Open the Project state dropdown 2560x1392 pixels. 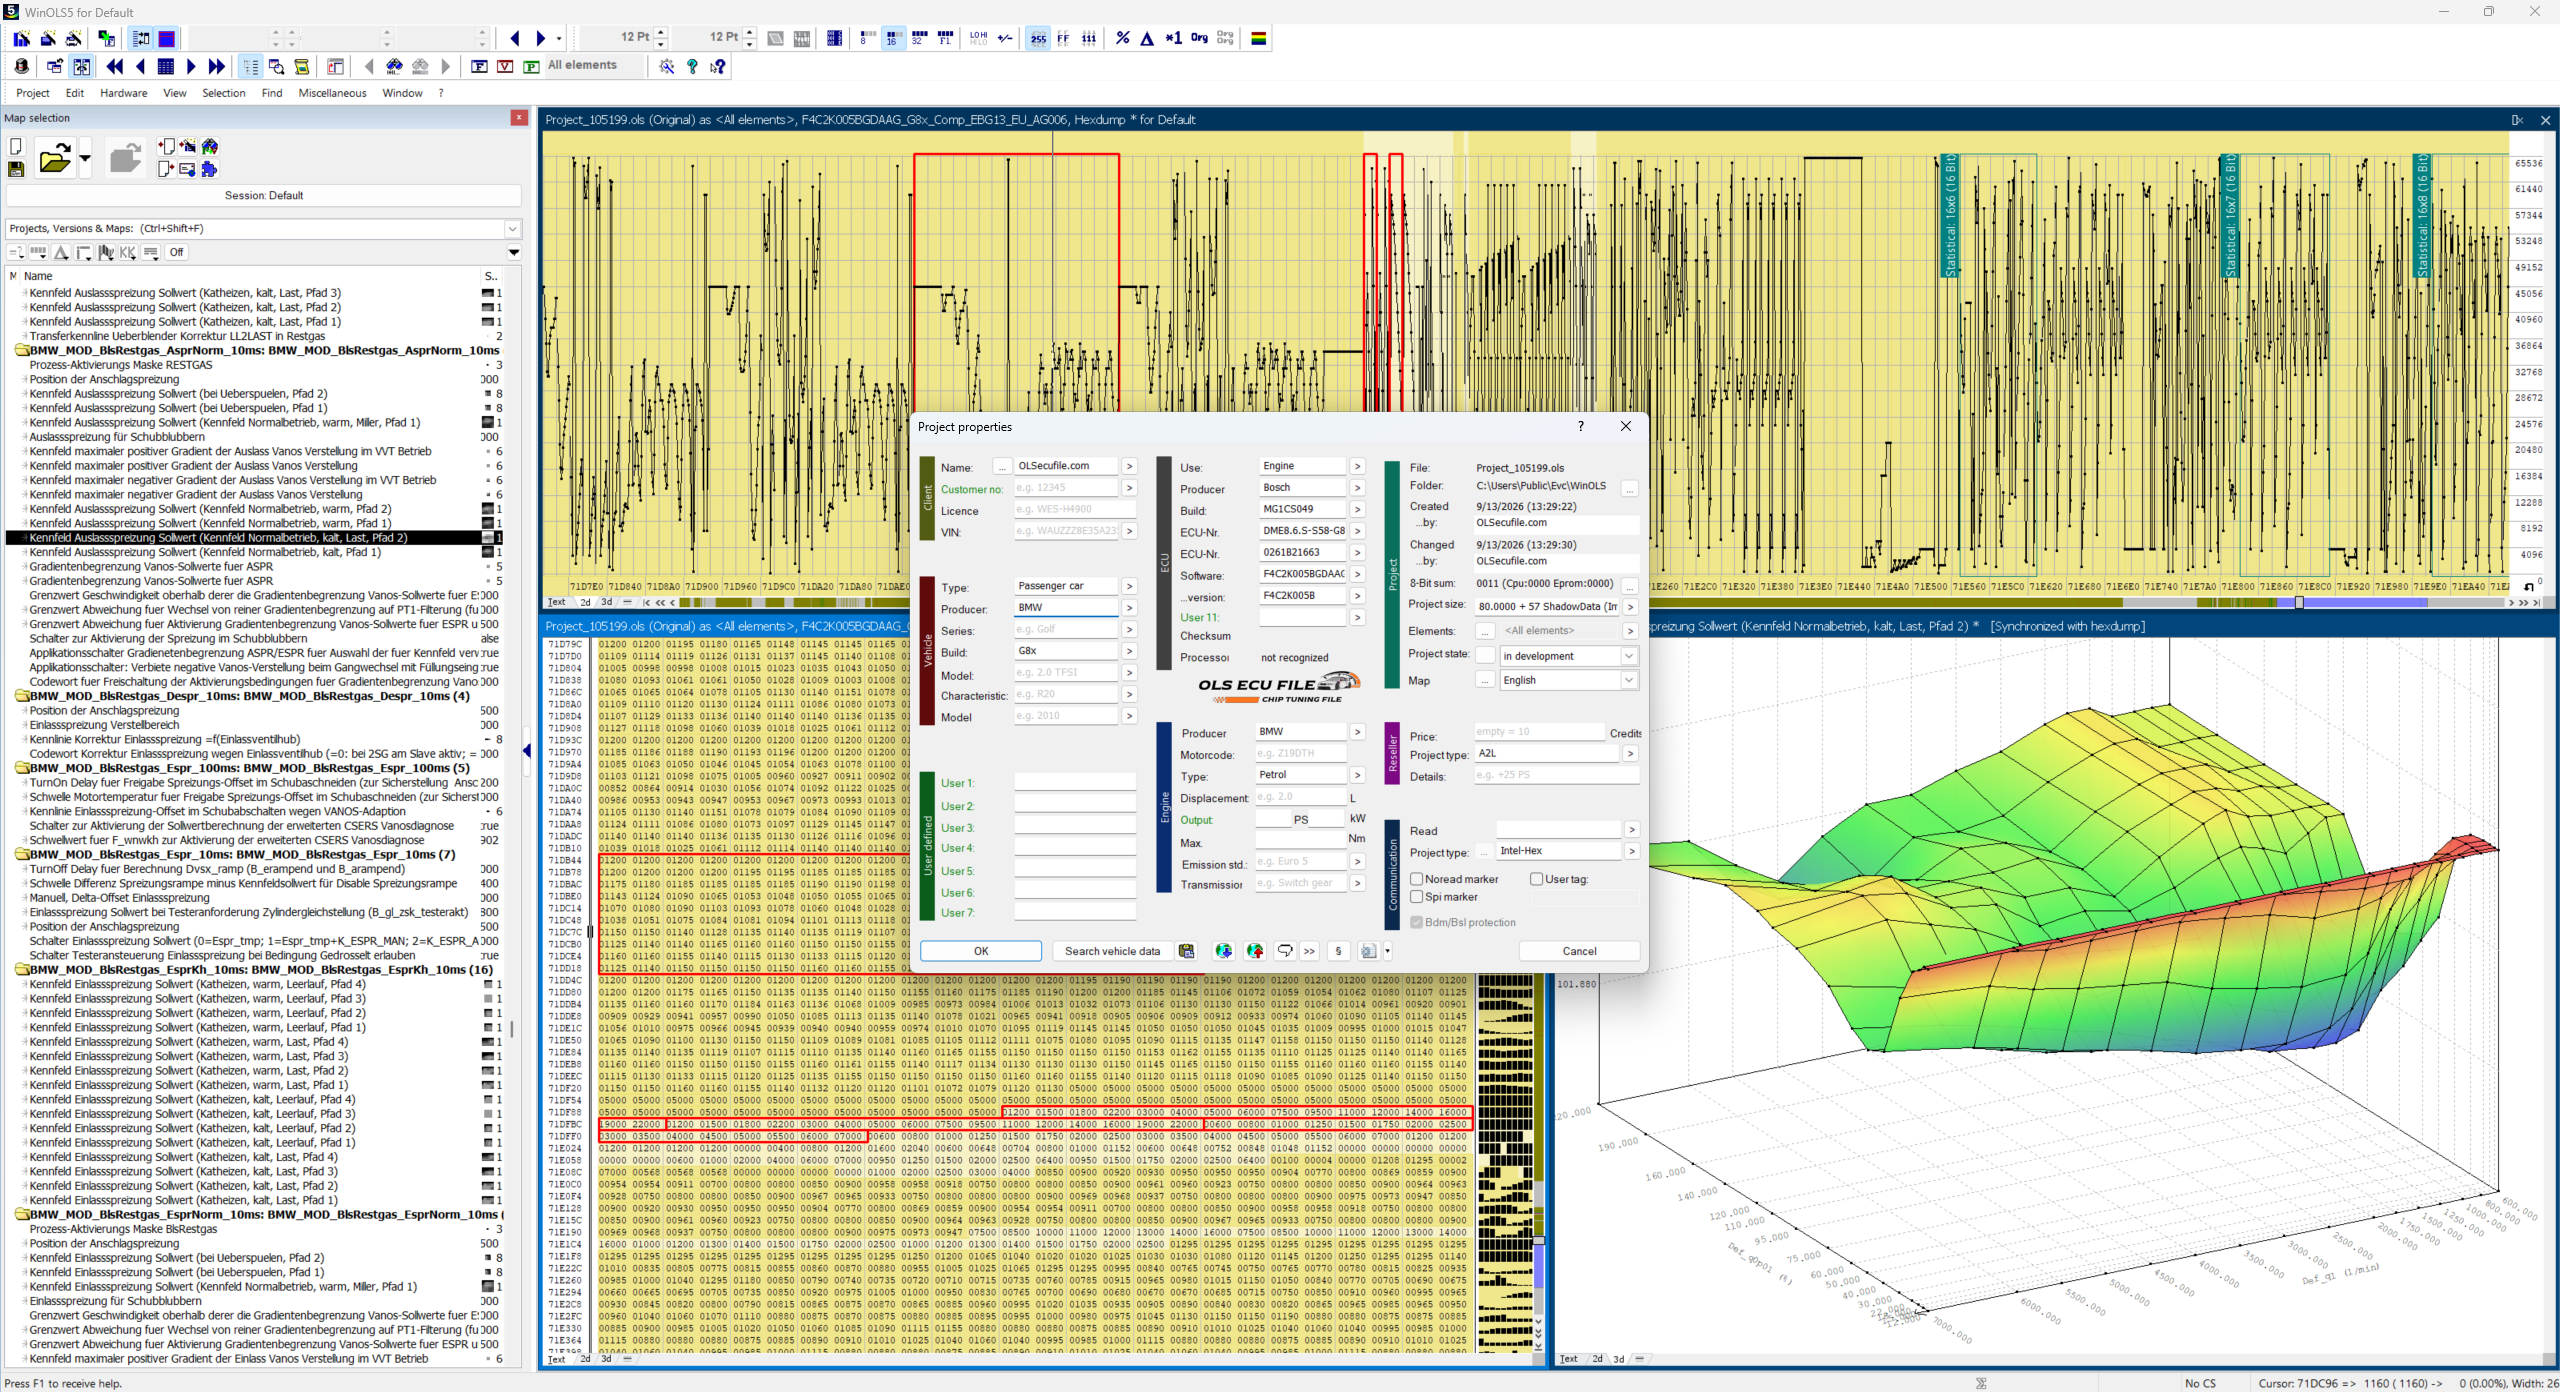(x=1568, y=656)
